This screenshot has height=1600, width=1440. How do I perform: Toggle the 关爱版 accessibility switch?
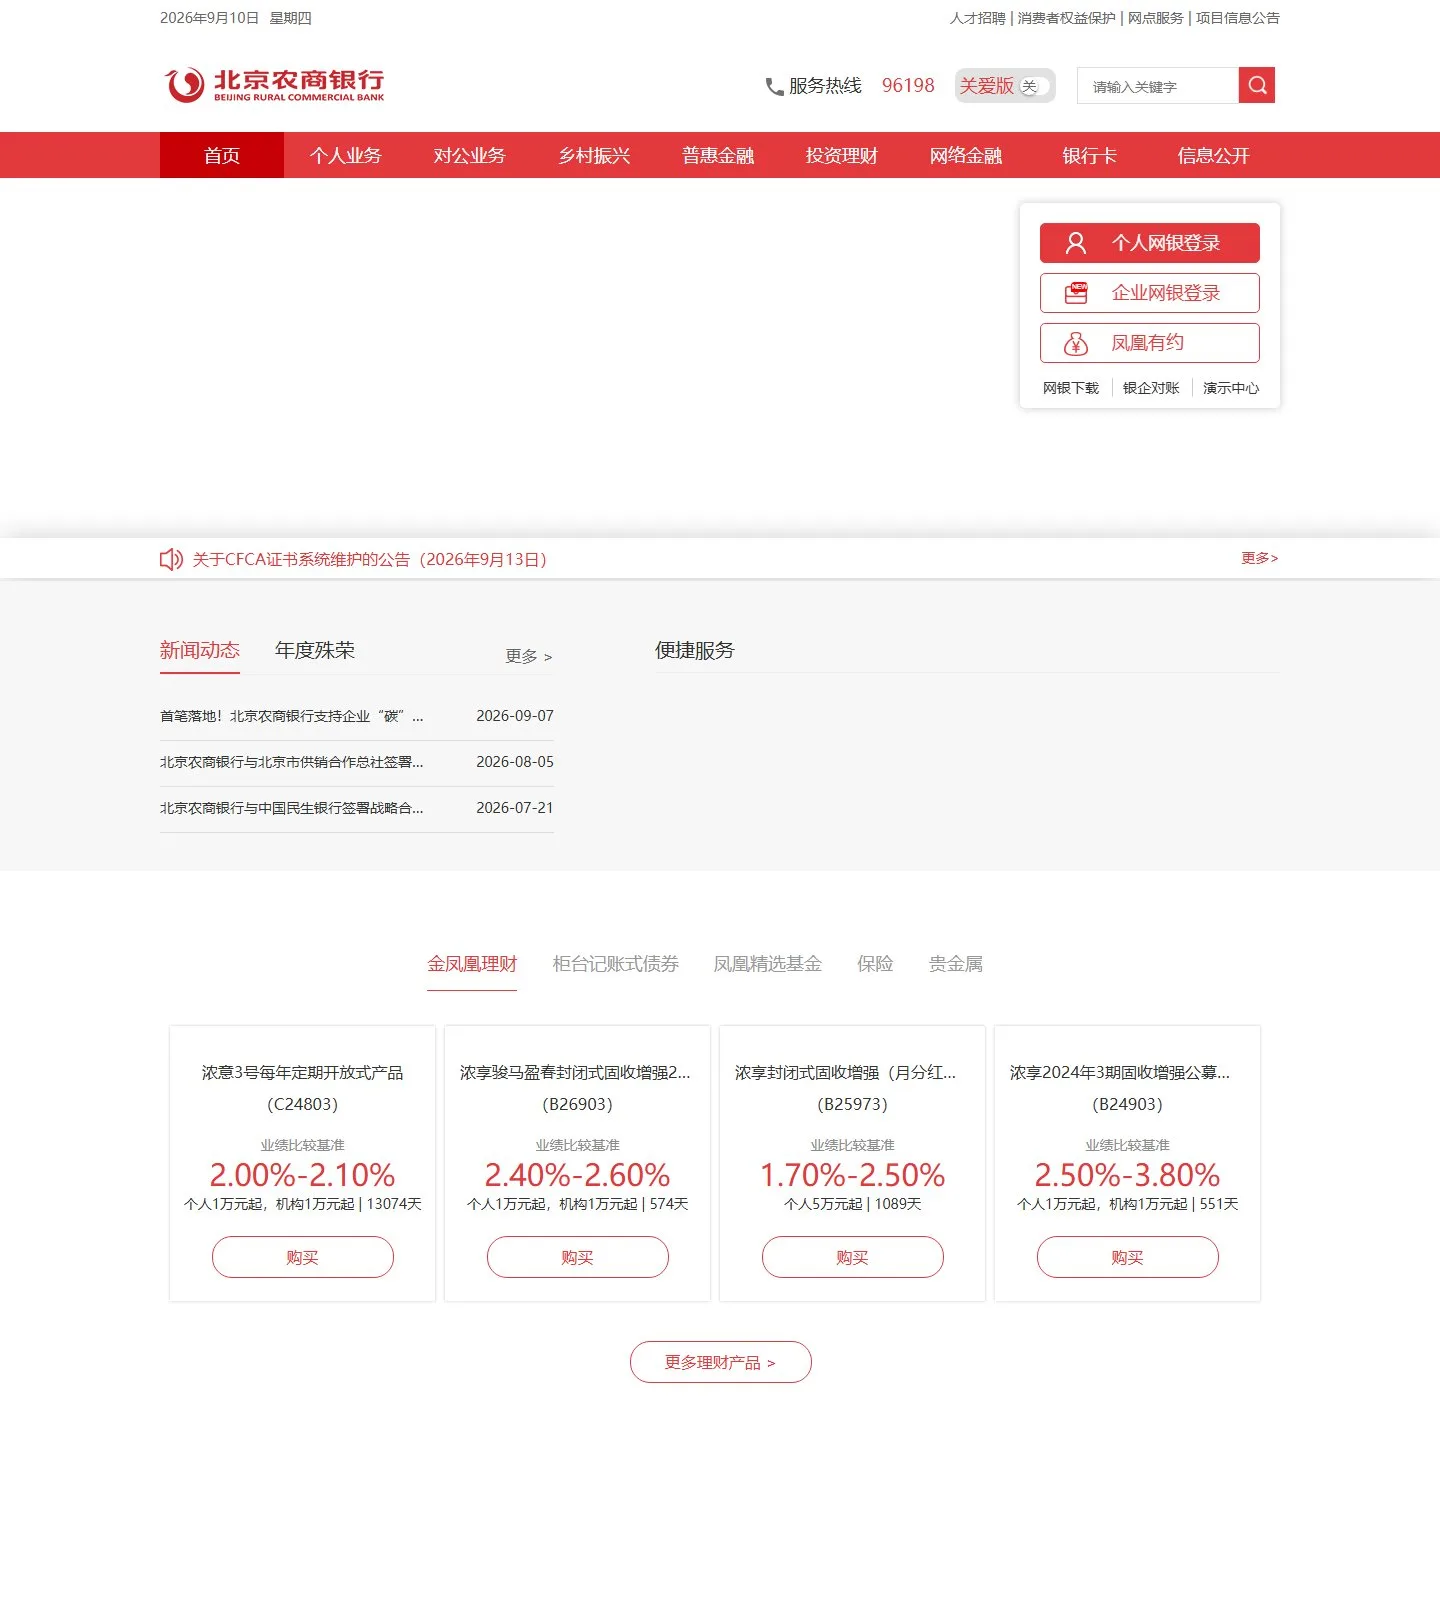point(1034,86)
